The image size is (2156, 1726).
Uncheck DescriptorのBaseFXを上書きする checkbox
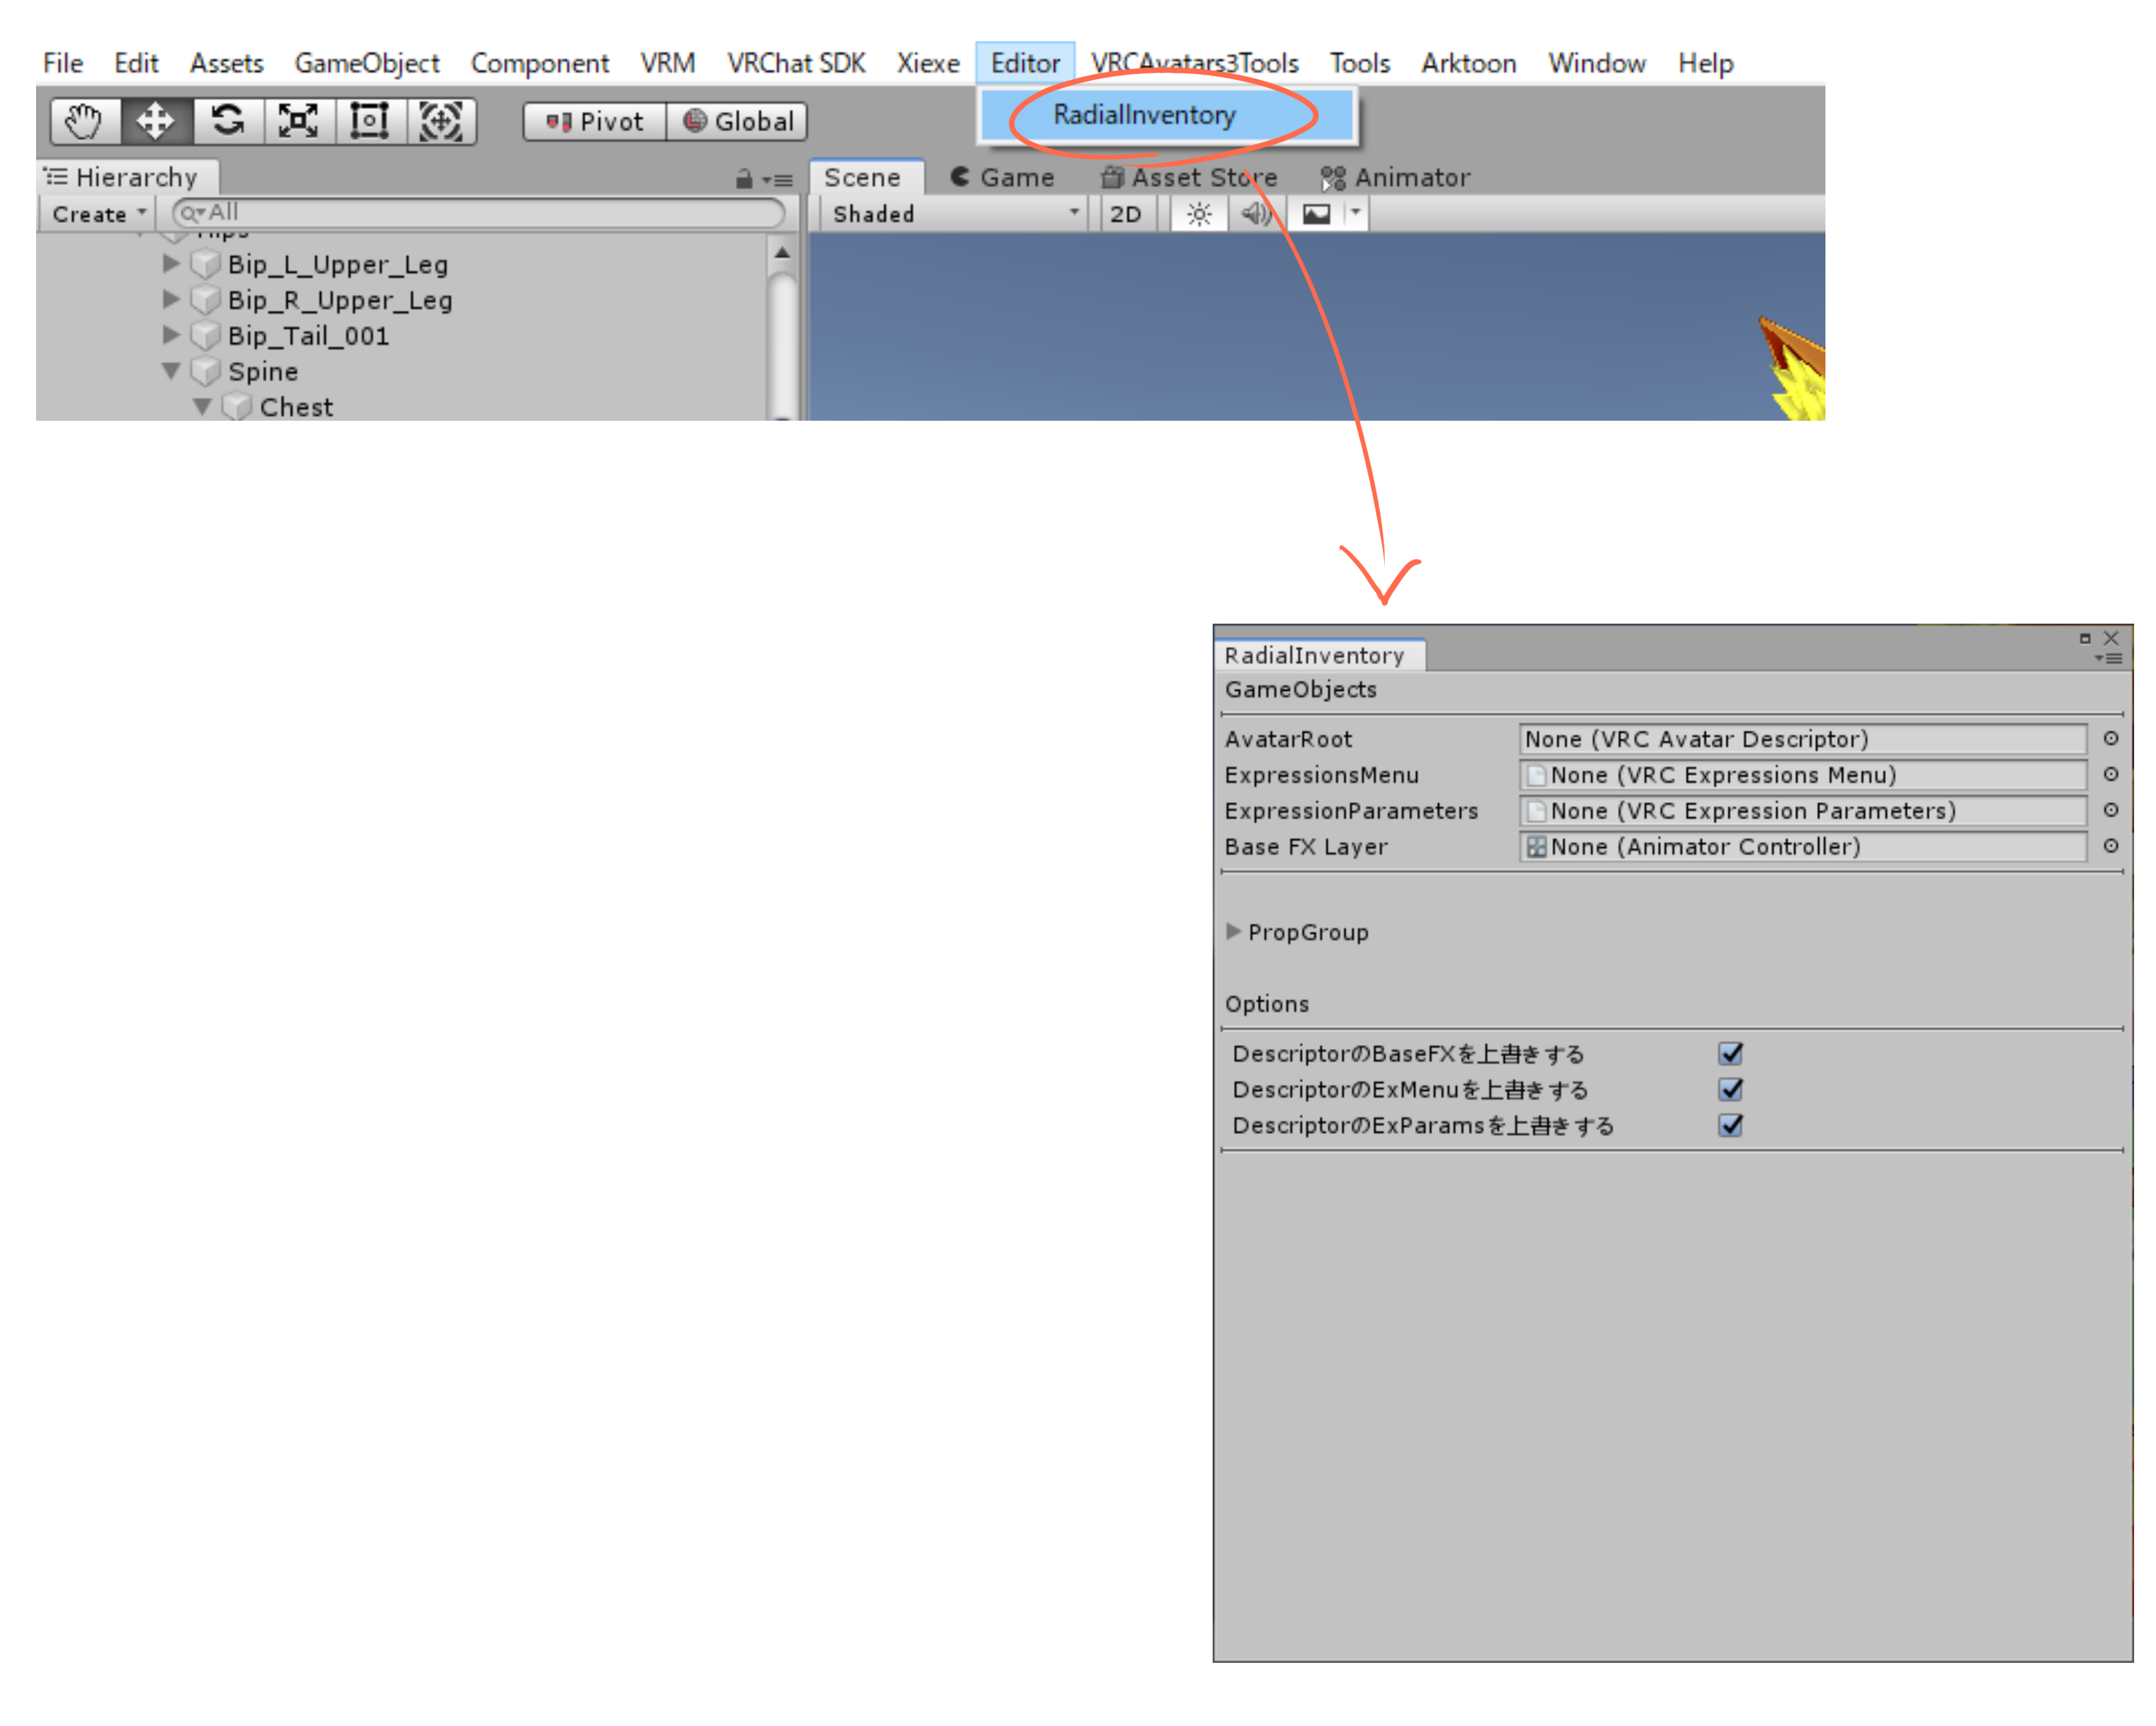tap(1730, 1053)
